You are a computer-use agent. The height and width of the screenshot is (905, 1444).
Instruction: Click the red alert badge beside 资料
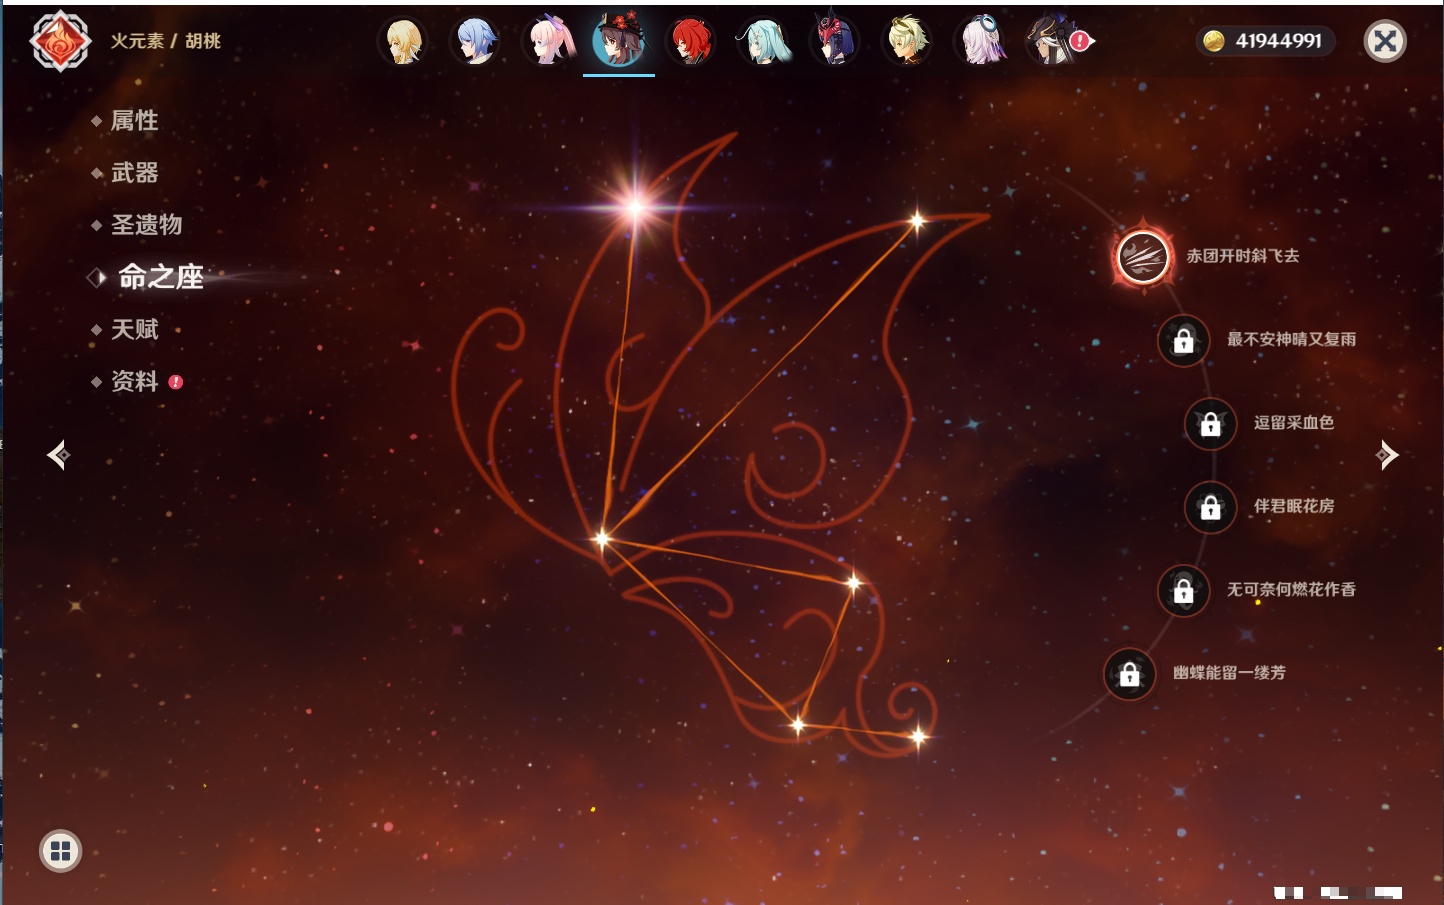click(176, 382)
